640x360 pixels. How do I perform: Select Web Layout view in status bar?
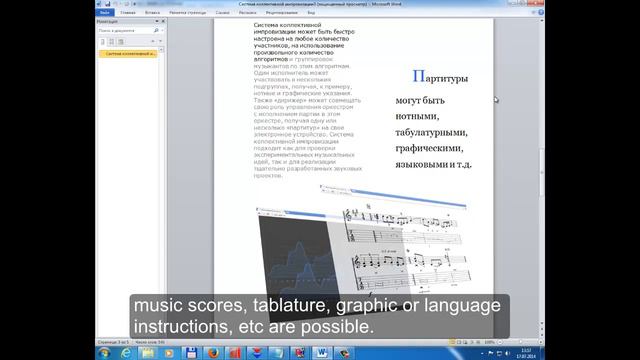pyautogui.click(x=465, y=342)
